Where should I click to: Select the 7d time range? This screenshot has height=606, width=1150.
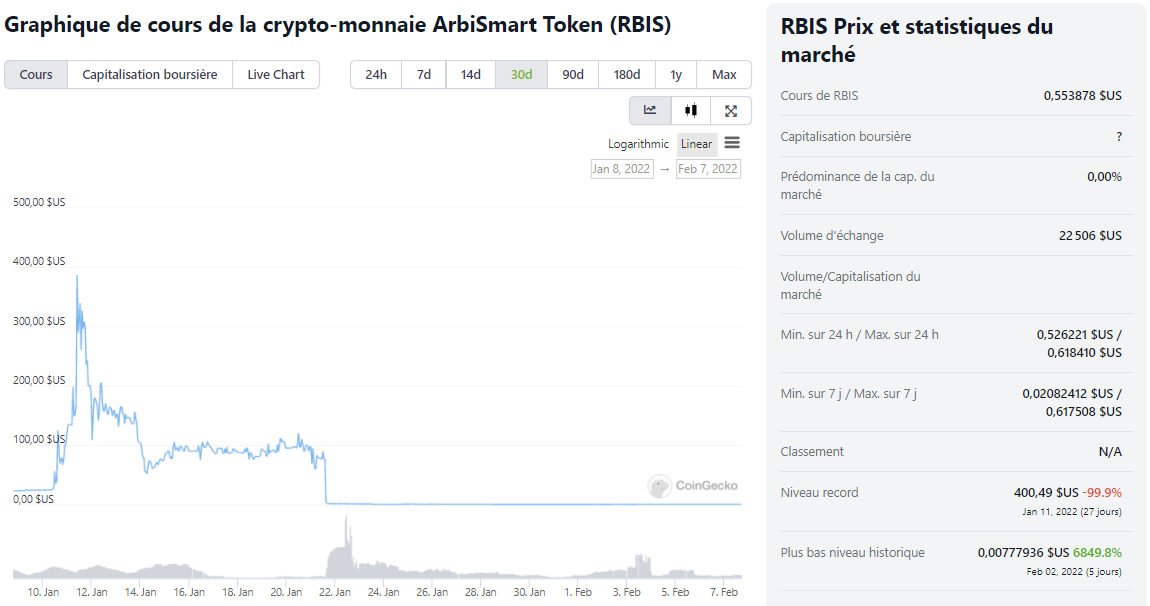coord(424,74)
